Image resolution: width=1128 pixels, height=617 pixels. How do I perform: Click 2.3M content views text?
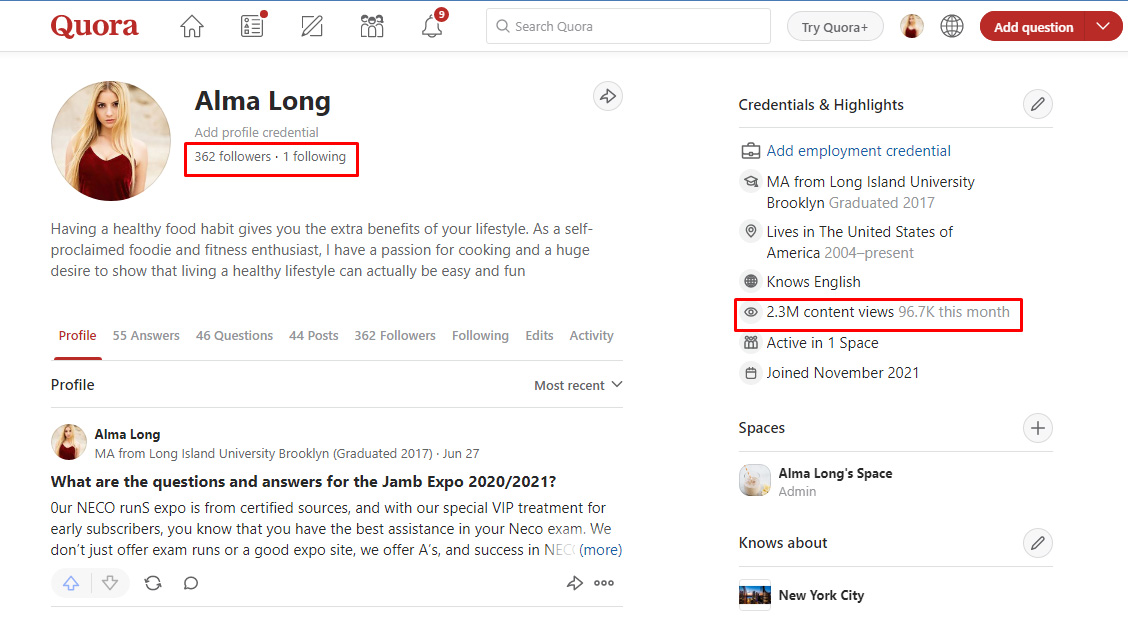(830, 312)
